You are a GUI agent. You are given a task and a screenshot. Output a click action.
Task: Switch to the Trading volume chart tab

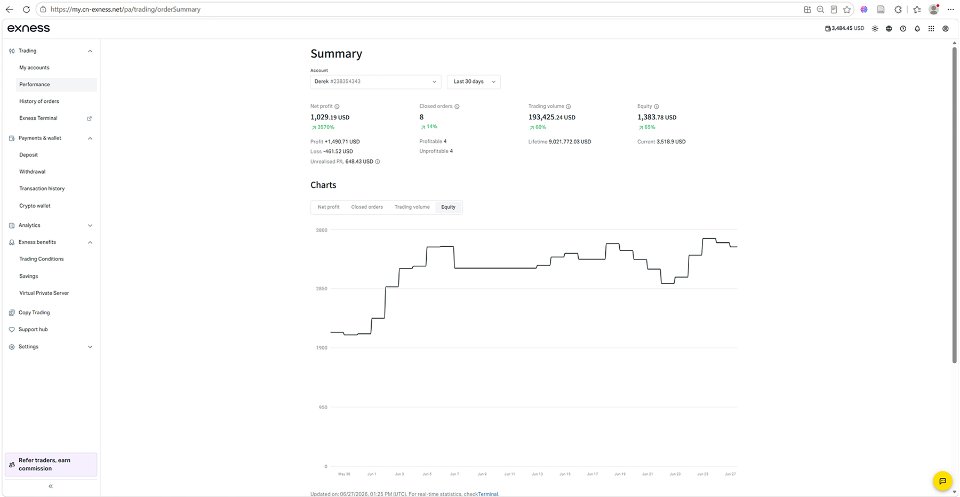point(412,207)
